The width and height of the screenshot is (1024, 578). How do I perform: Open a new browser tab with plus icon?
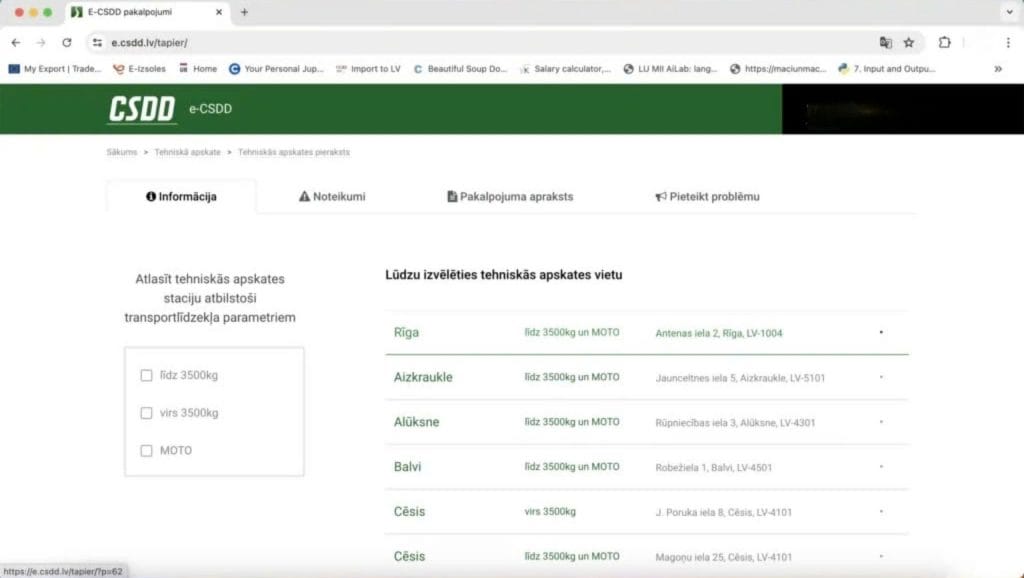click(244, 12)
